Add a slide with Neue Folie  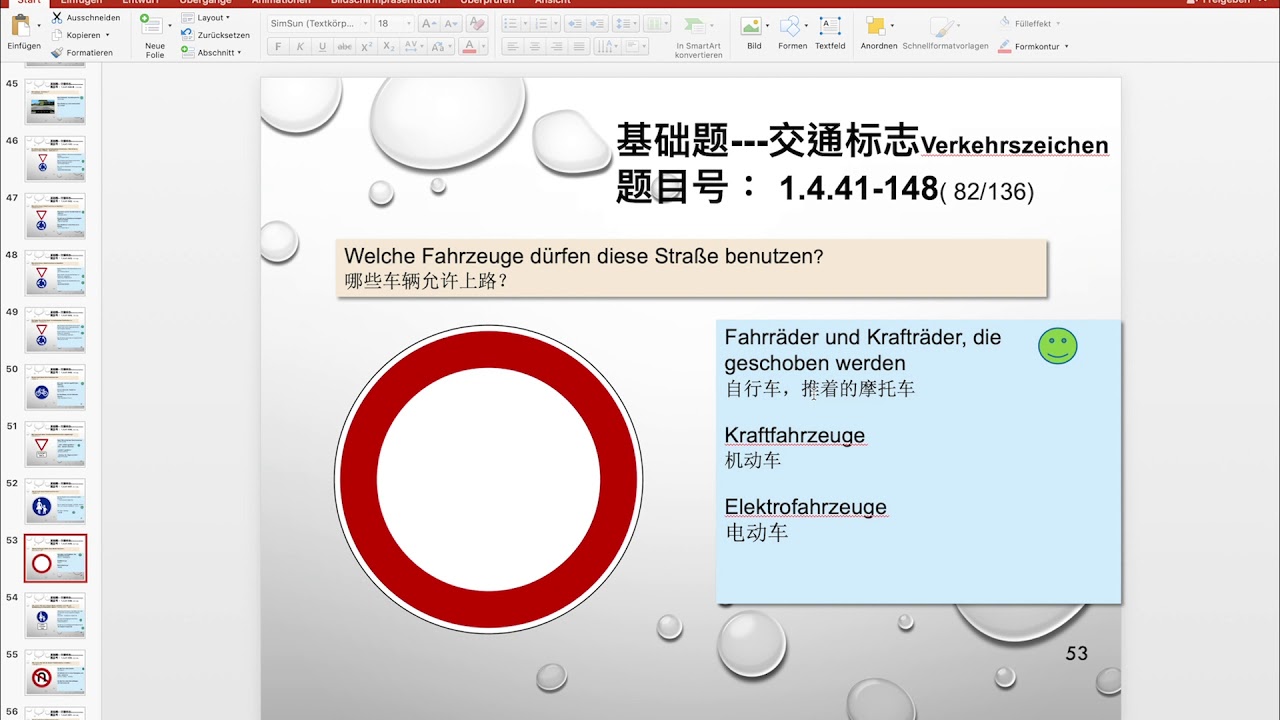(x=154, y=37)
